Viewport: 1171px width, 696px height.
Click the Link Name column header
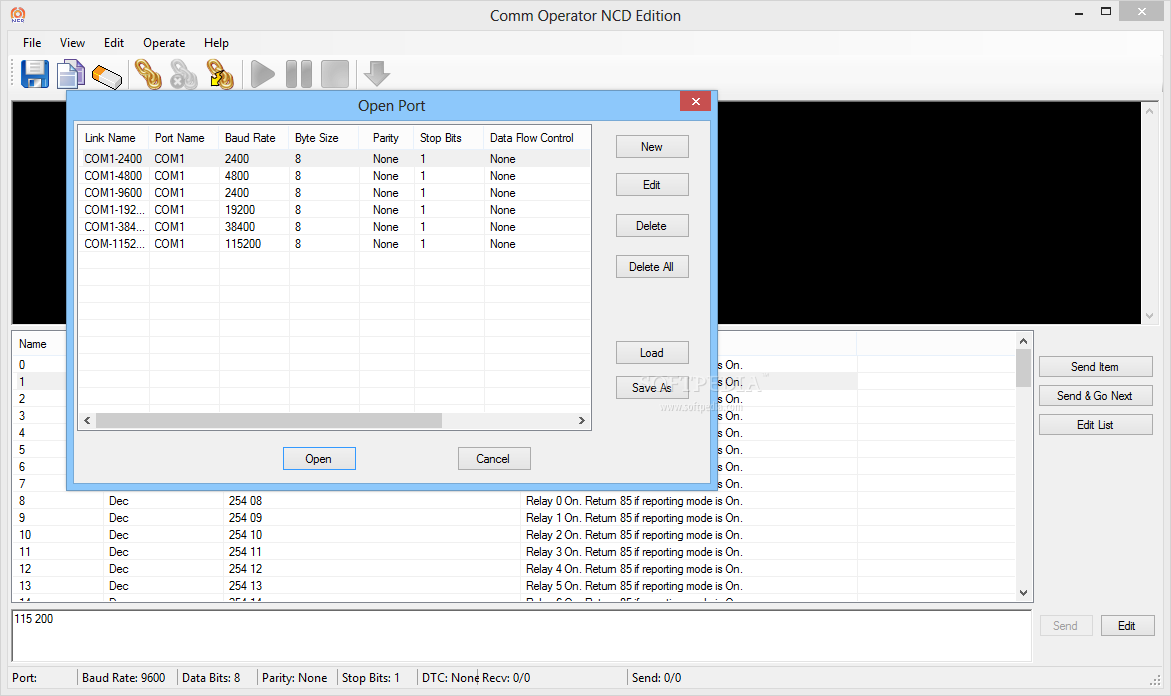coord(114,137)
